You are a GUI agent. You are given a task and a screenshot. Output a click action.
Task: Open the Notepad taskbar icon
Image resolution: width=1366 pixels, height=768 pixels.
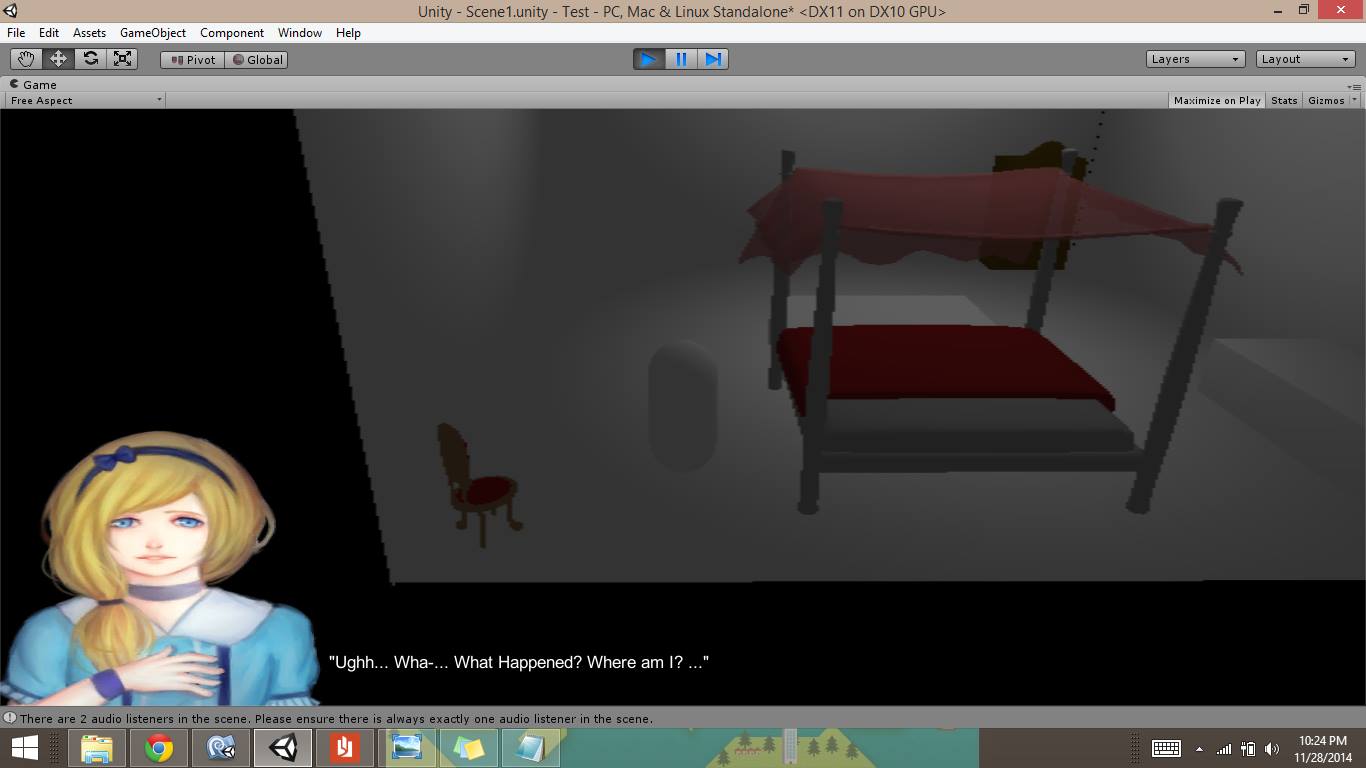click(x=531, y=748)
